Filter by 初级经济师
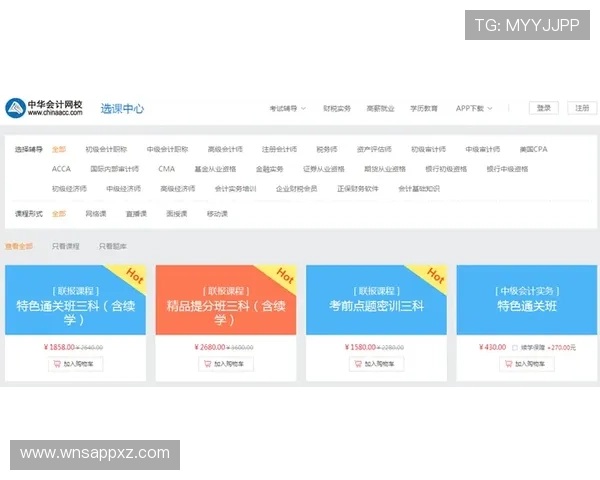This screenshot has width=600, height=480. tap(69, 189)
